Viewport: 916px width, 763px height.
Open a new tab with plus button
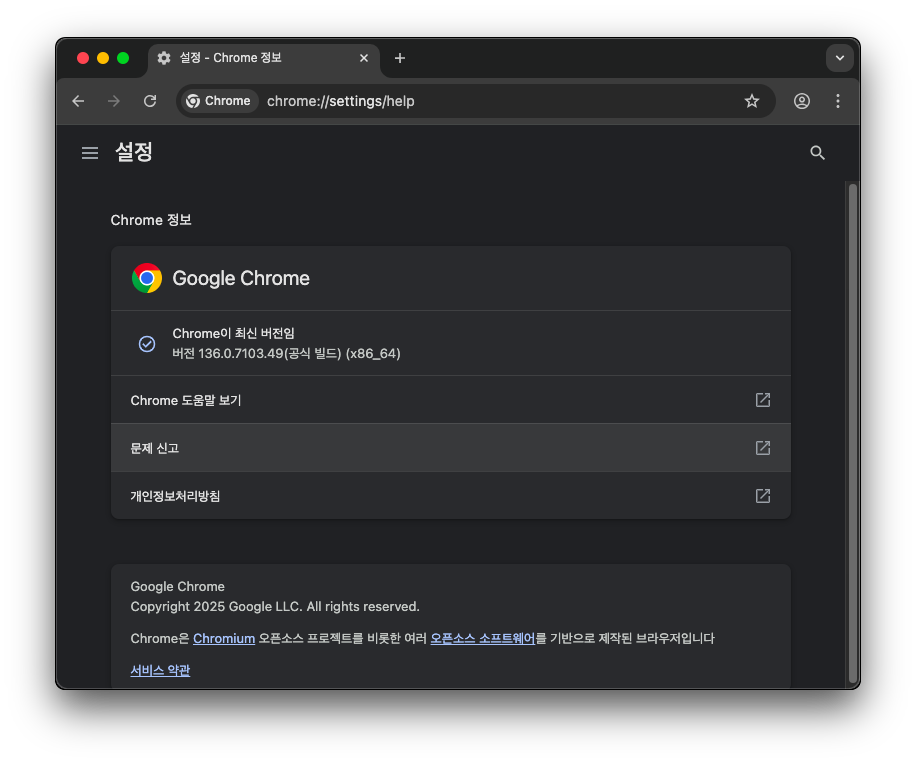pyautogui.click(x=400, y=58)
